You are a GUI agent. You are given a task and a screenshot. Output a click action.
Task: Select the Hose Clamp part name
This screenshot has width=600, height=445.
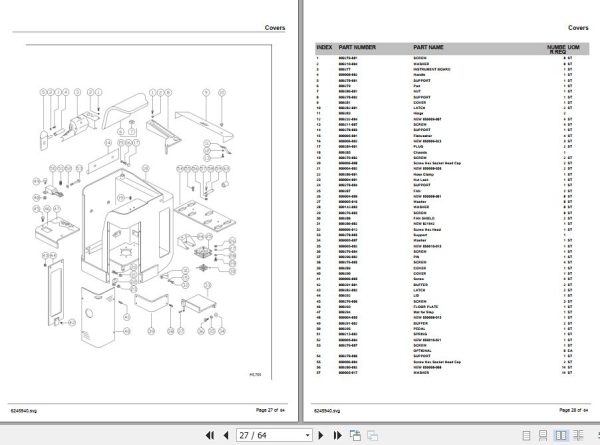(423, 174)
